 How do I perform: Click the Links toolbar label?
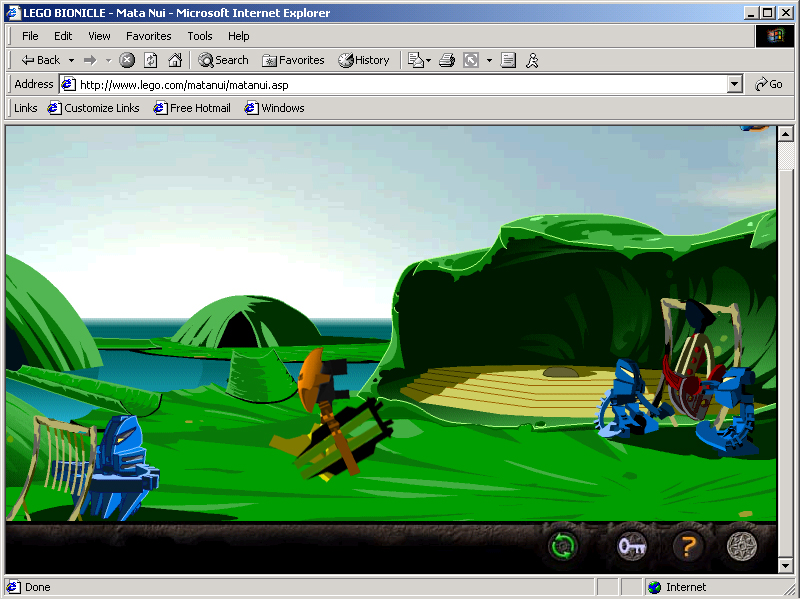click(26, 108)
